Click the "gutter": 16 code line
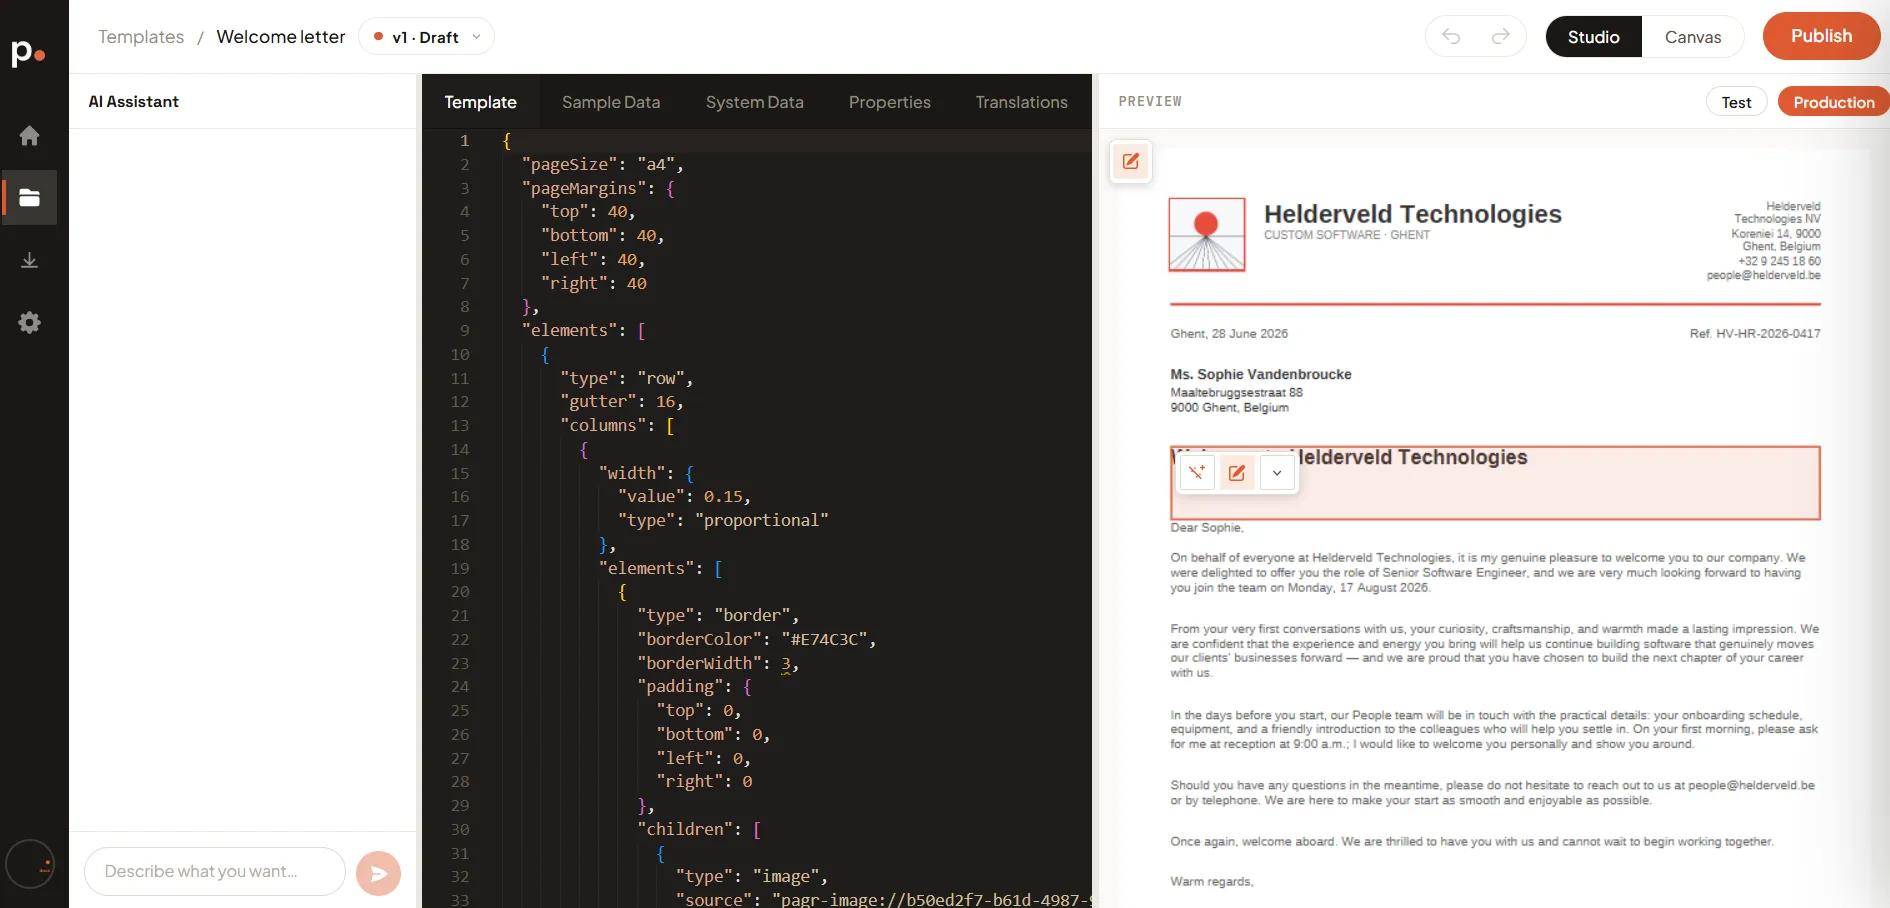Screen dimensions: 1890x908 tap(621, 401)
